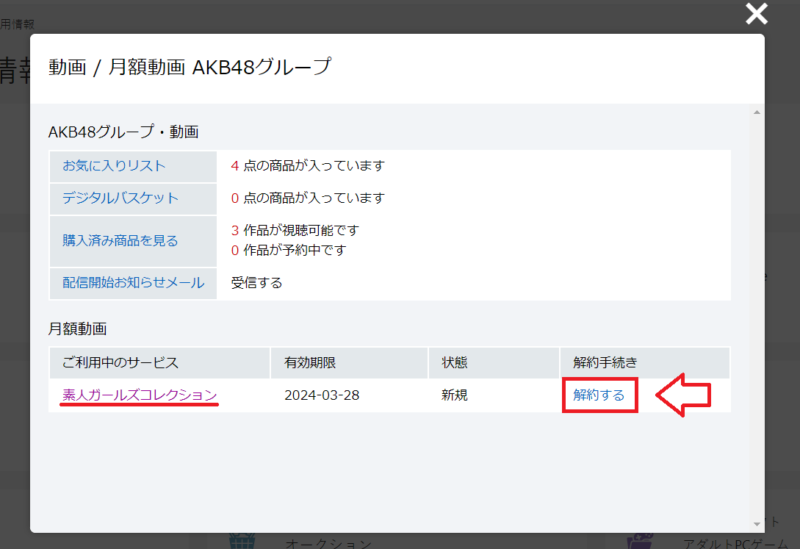Close the modal with the X icon
The image size is (800, 549).
point(756,14)
